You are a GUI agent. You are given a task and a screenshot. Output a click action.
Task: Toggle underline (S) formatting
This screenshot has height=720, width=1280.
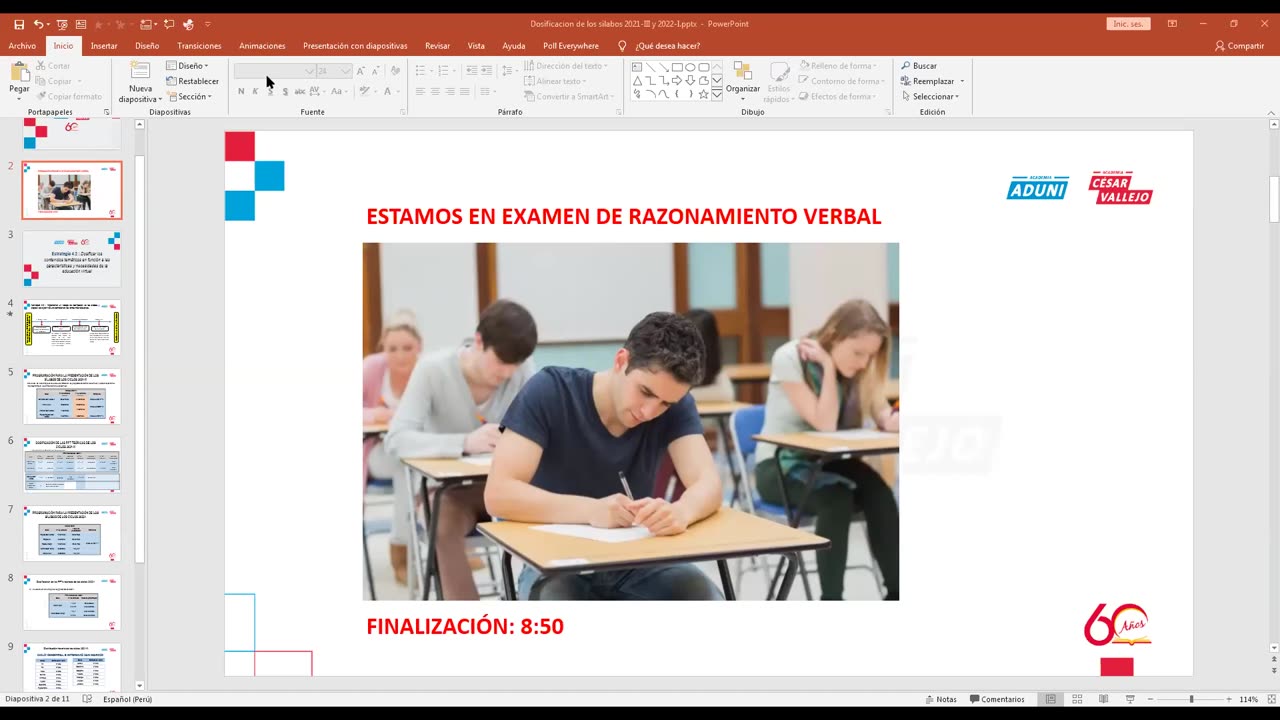[270, 91]
